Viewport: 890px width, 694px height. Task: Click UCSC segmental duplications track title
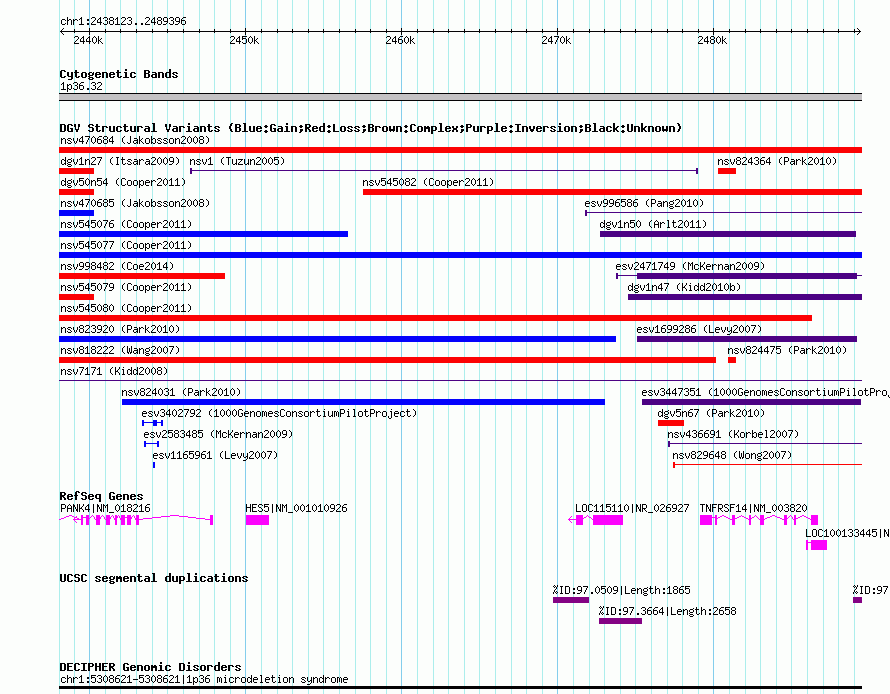(x=154, y=578)
